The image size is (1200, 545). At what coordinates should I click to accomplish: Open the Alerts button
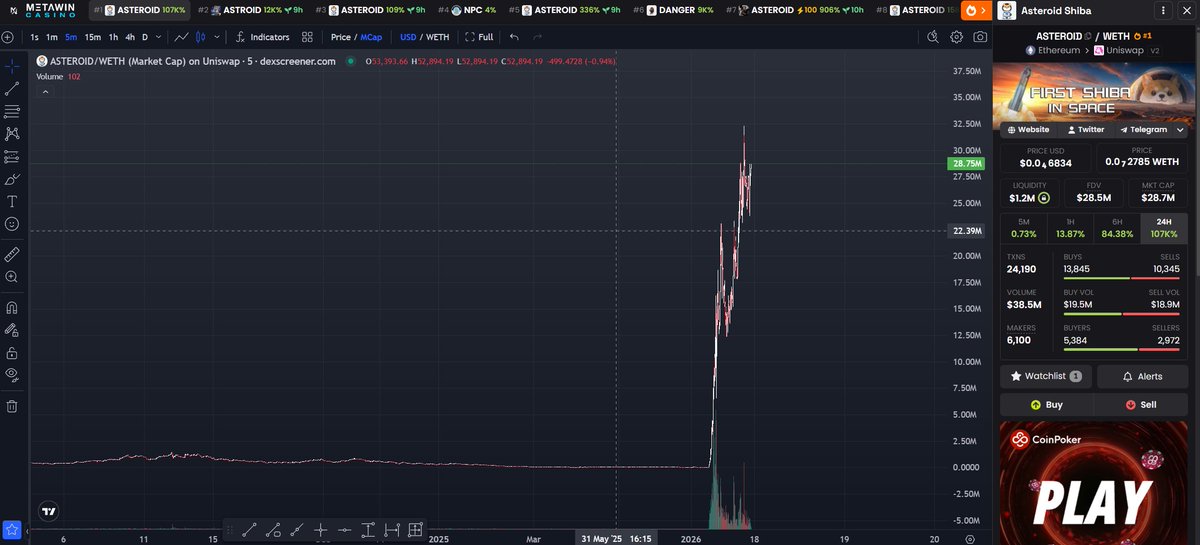1142,376
